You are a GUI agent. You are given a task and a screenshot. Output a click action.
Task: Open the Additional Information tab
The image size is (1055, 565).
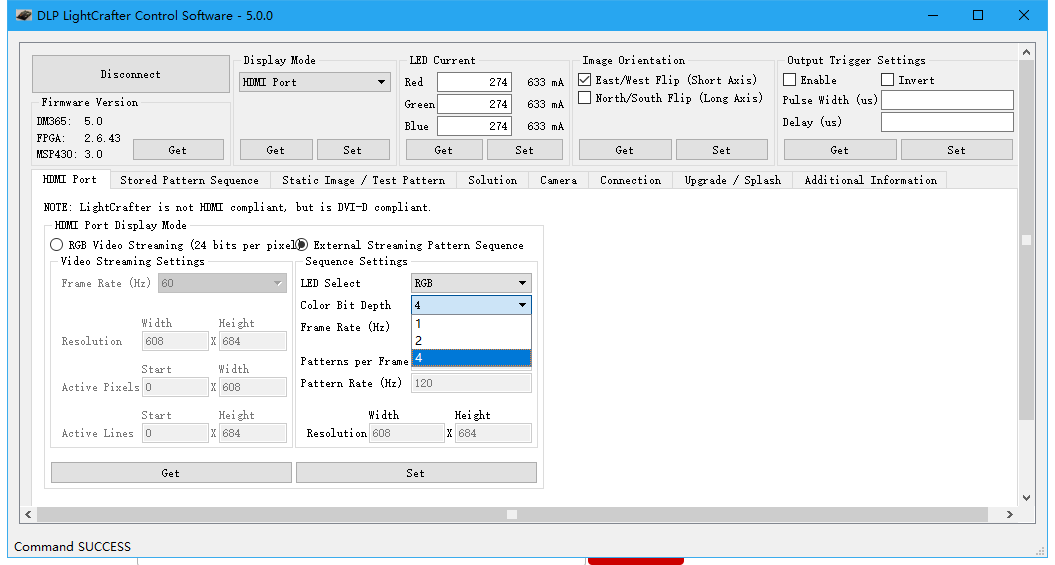(871, 180)
